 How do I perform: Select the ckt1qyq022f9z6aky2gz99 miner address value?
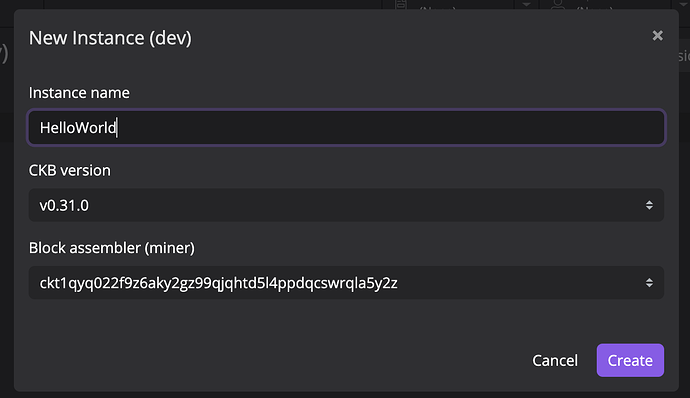pyautogui.click(x=219, y=283)
